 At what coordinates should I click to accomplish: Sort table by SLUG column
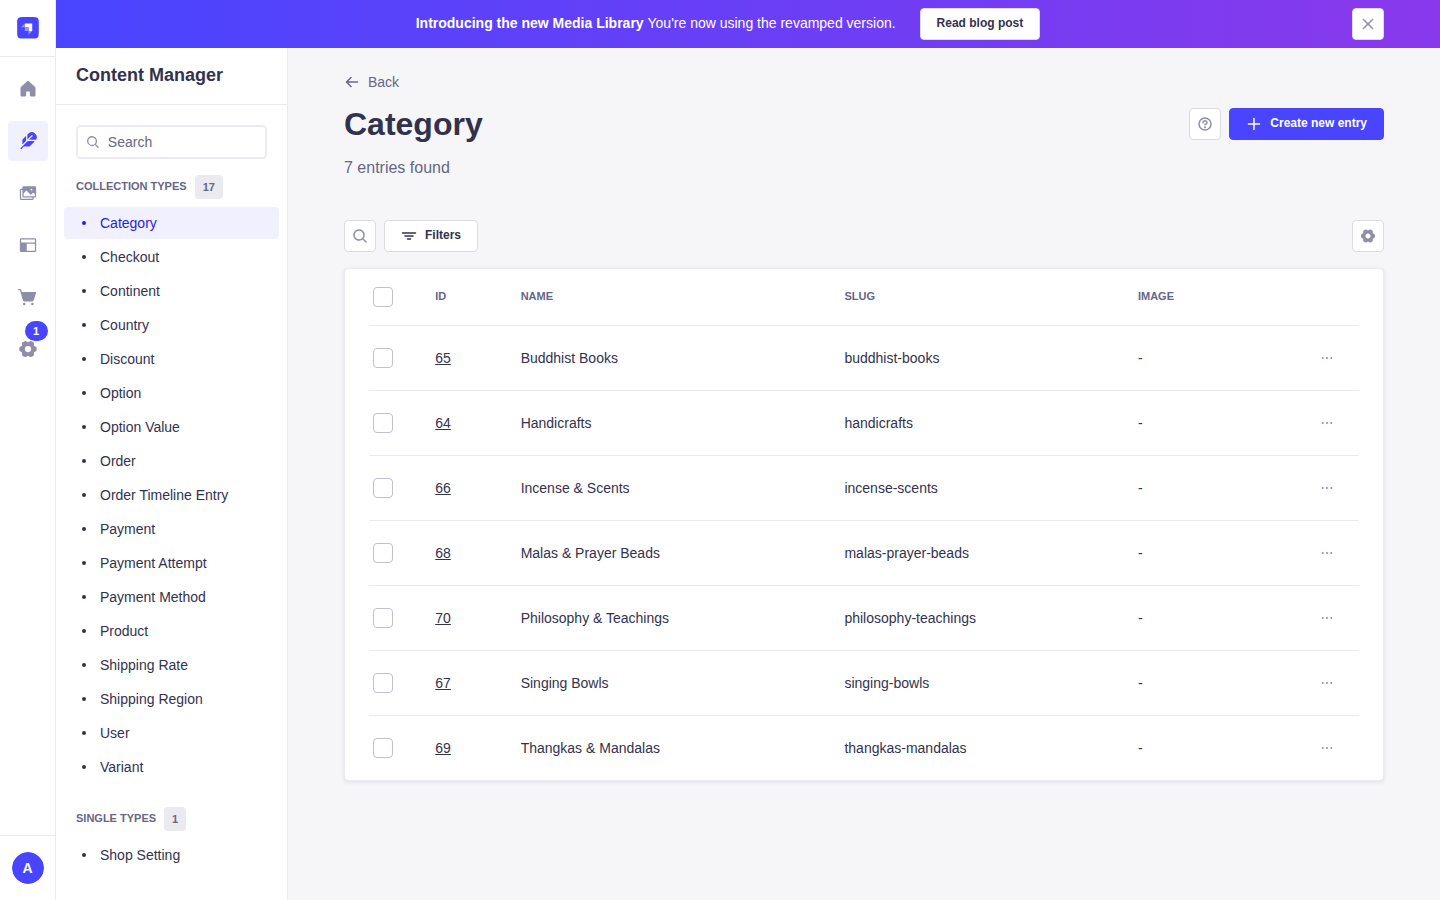pos(860,297)
